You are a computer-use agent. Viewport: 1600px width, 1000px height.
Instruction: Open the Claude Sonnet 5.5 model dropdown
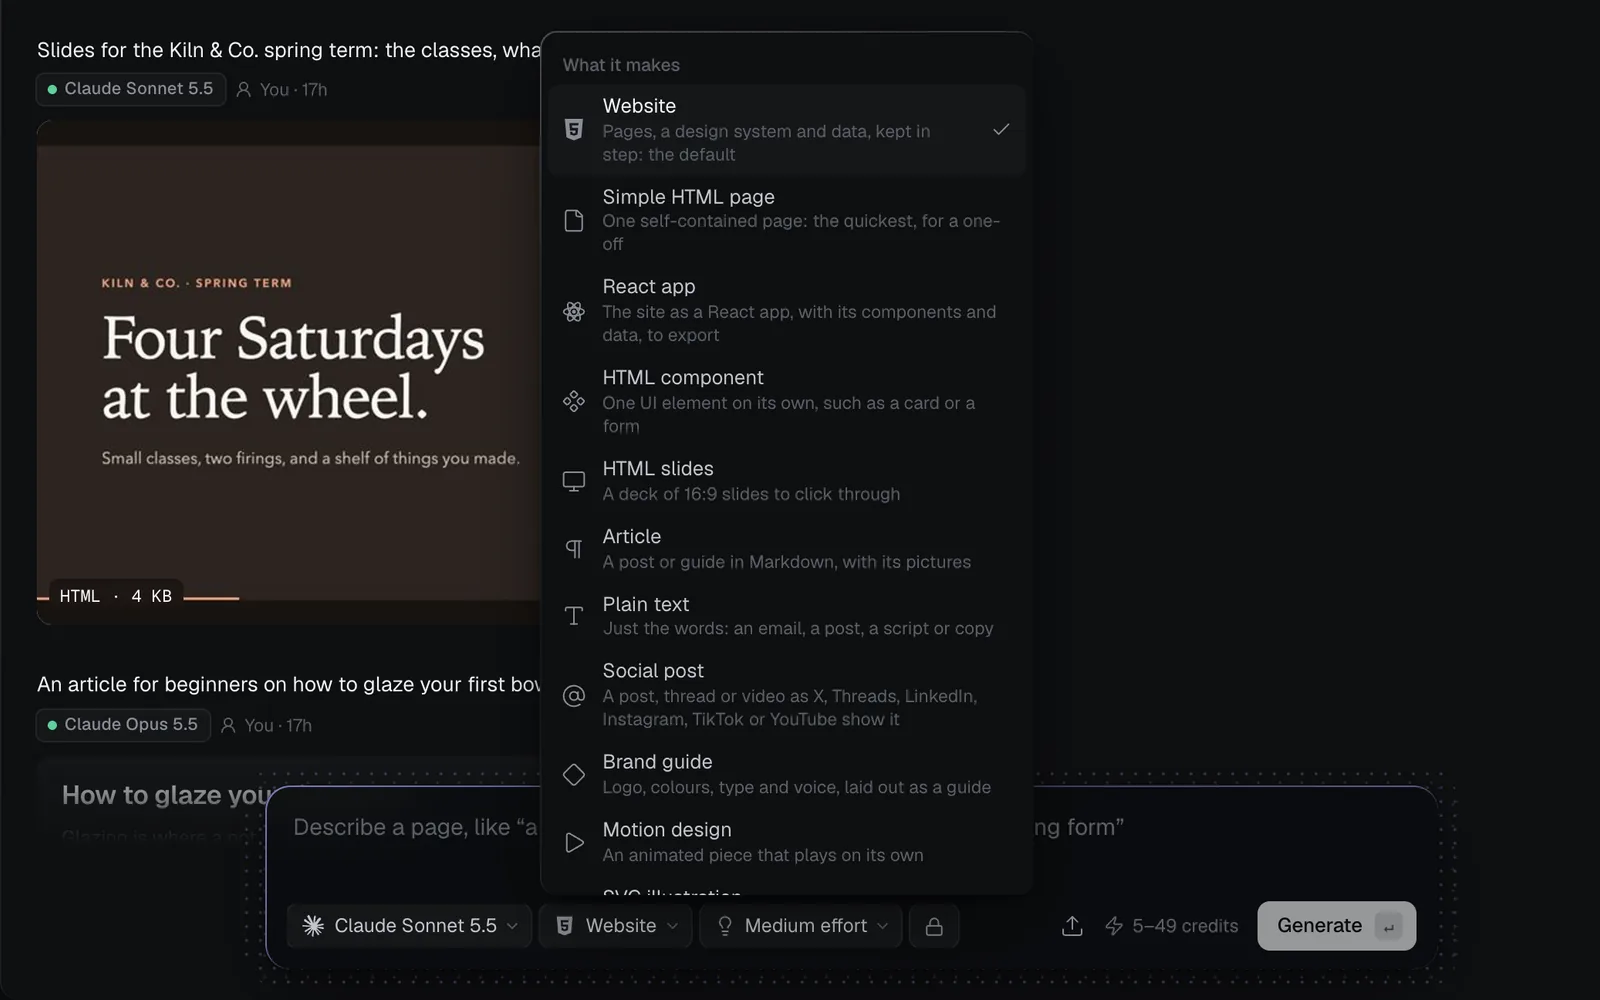coord(409,926)
